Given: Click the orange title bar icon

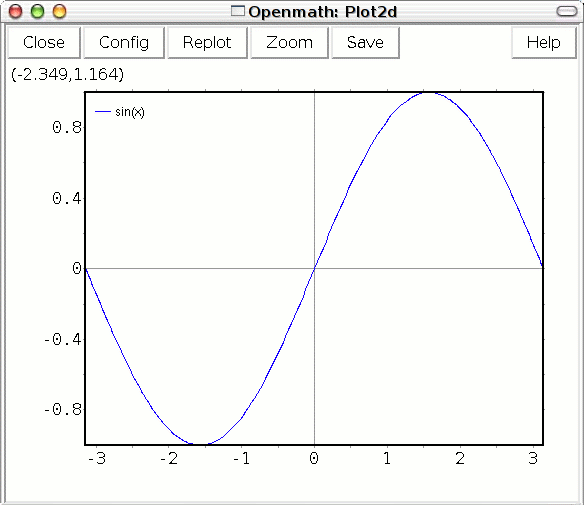Looking at the screenshot, I should tap(60, 12).
